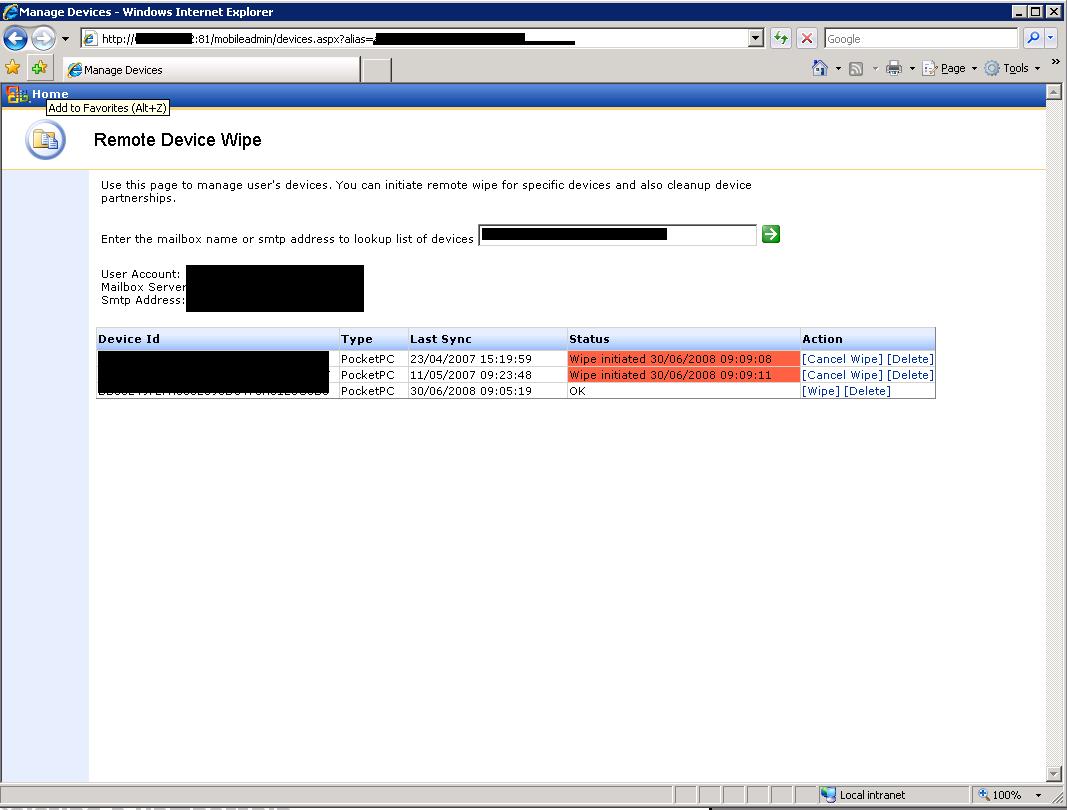Screen dimensions: 1067x810
Task: Expand the Print options dropdown arrow
Action: click(912, 69)
